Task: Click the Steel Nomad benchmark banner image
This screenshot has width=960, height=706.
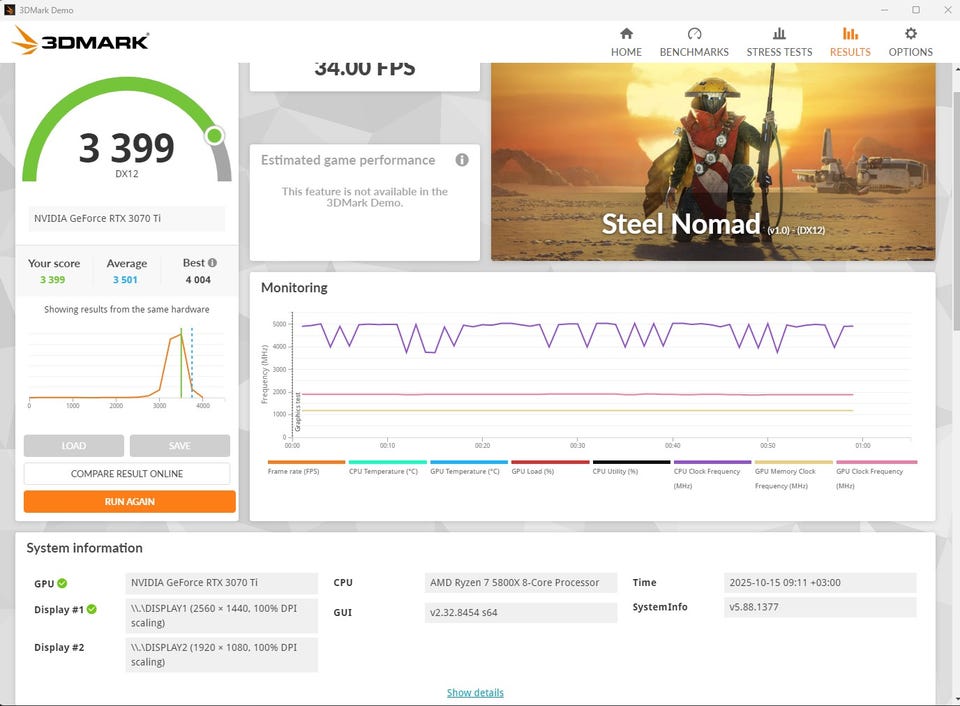Action: pos(713,161)
